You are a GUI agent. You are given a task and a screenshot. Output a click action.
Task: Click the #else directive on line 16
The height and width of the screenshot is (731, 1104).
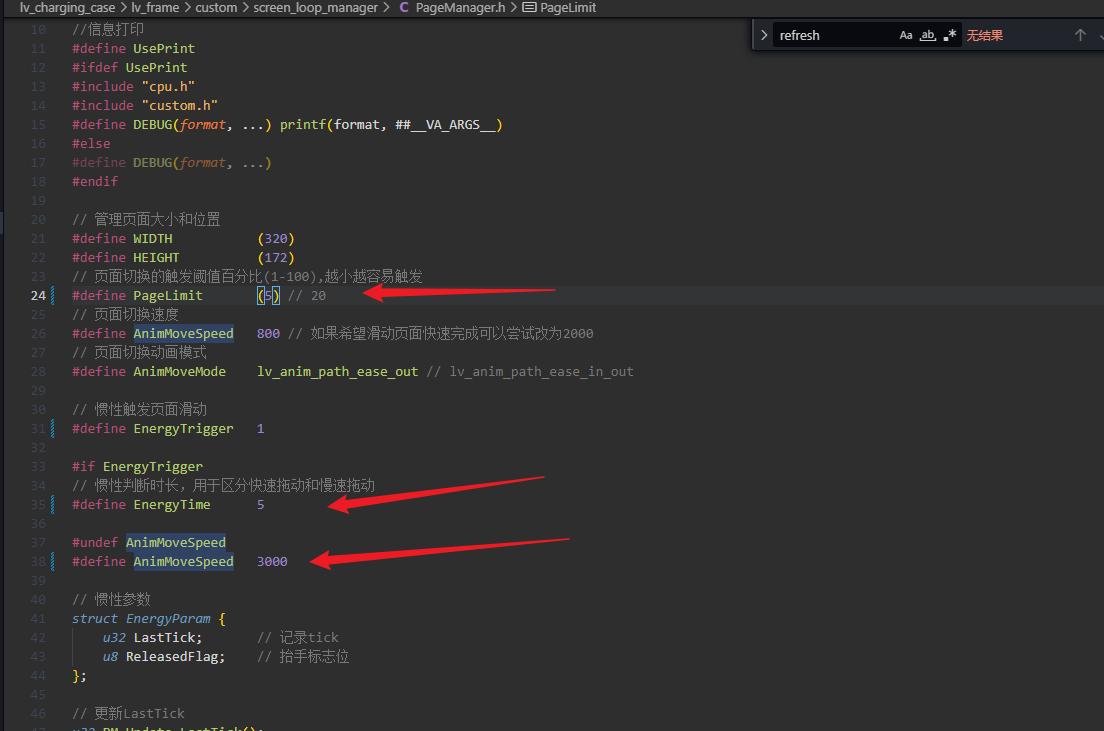[91, 144]
